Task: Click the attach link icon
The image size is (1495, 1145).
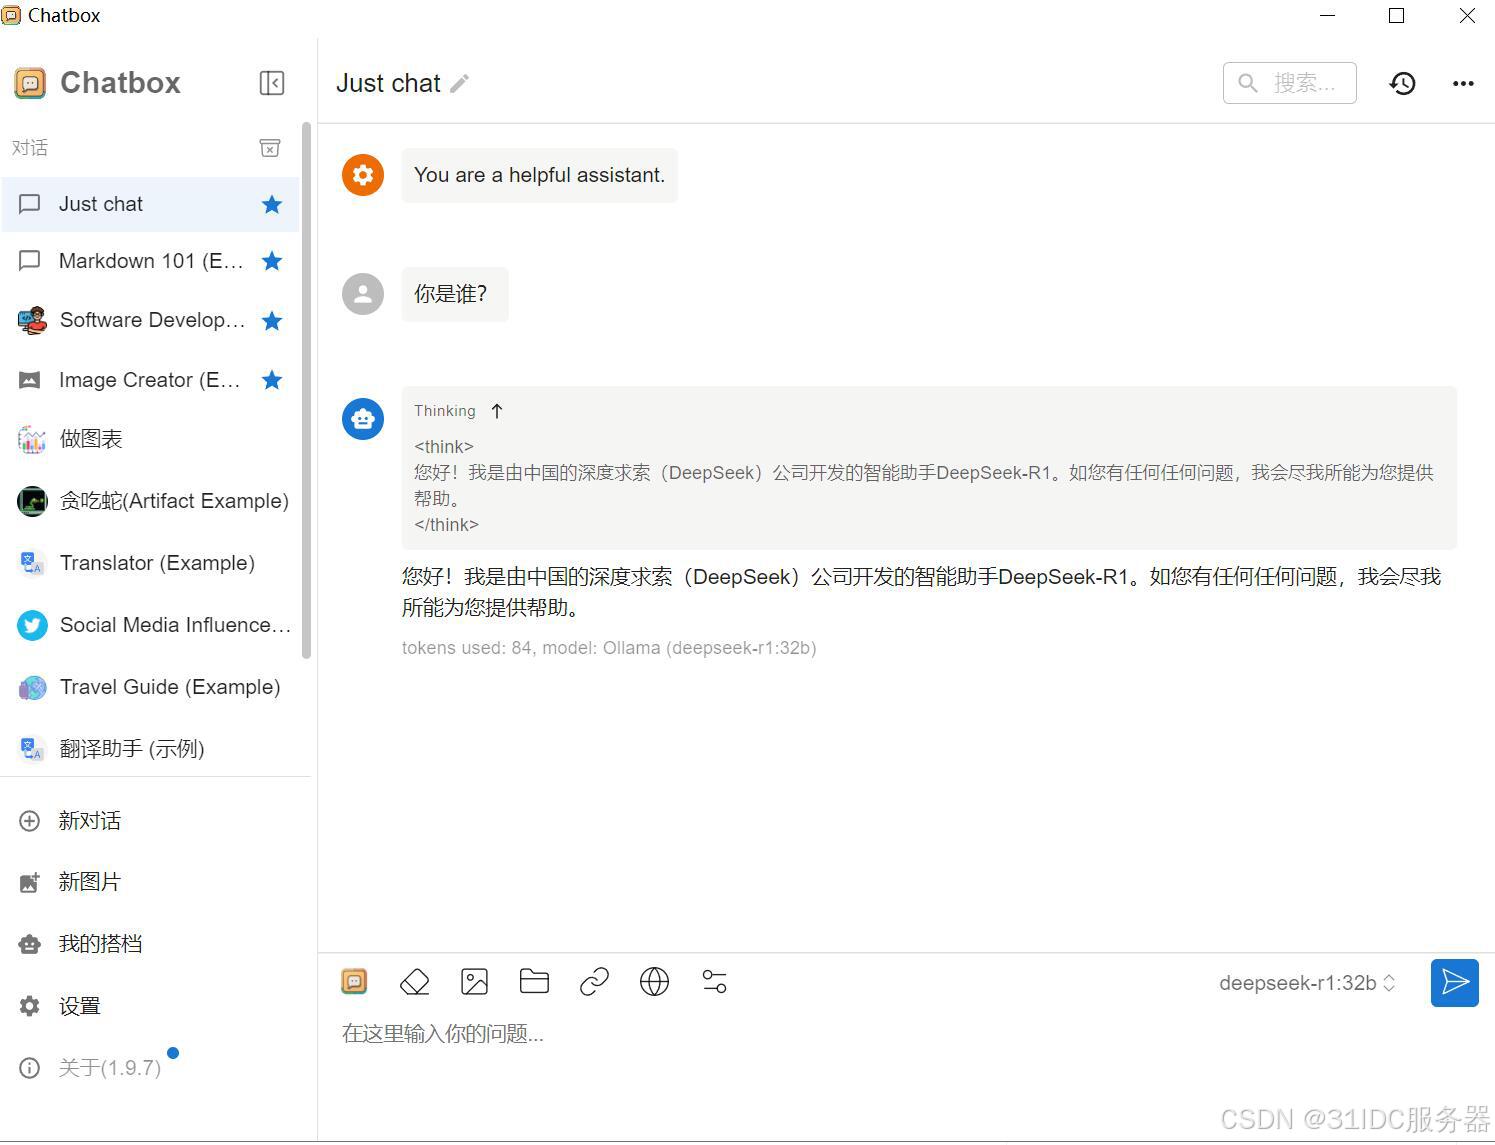Action: [x=595, y=982]
